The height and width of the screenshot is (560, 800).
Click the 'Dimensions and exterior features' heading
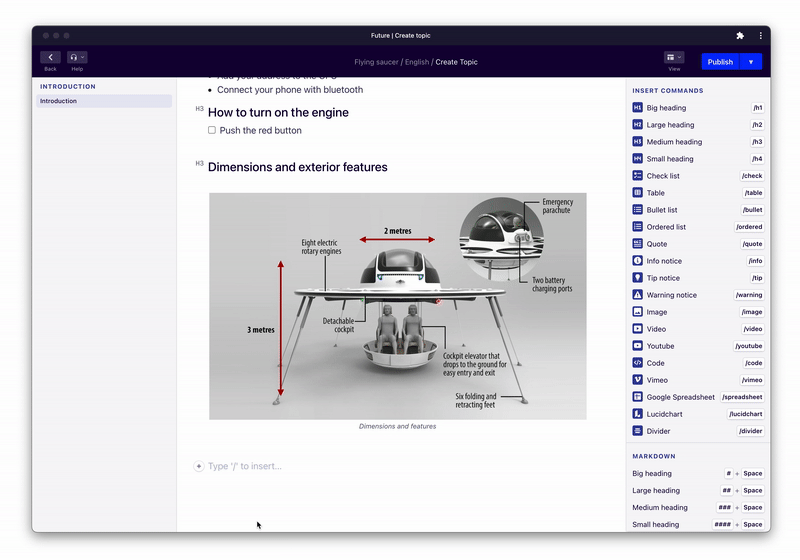[297, 167]
